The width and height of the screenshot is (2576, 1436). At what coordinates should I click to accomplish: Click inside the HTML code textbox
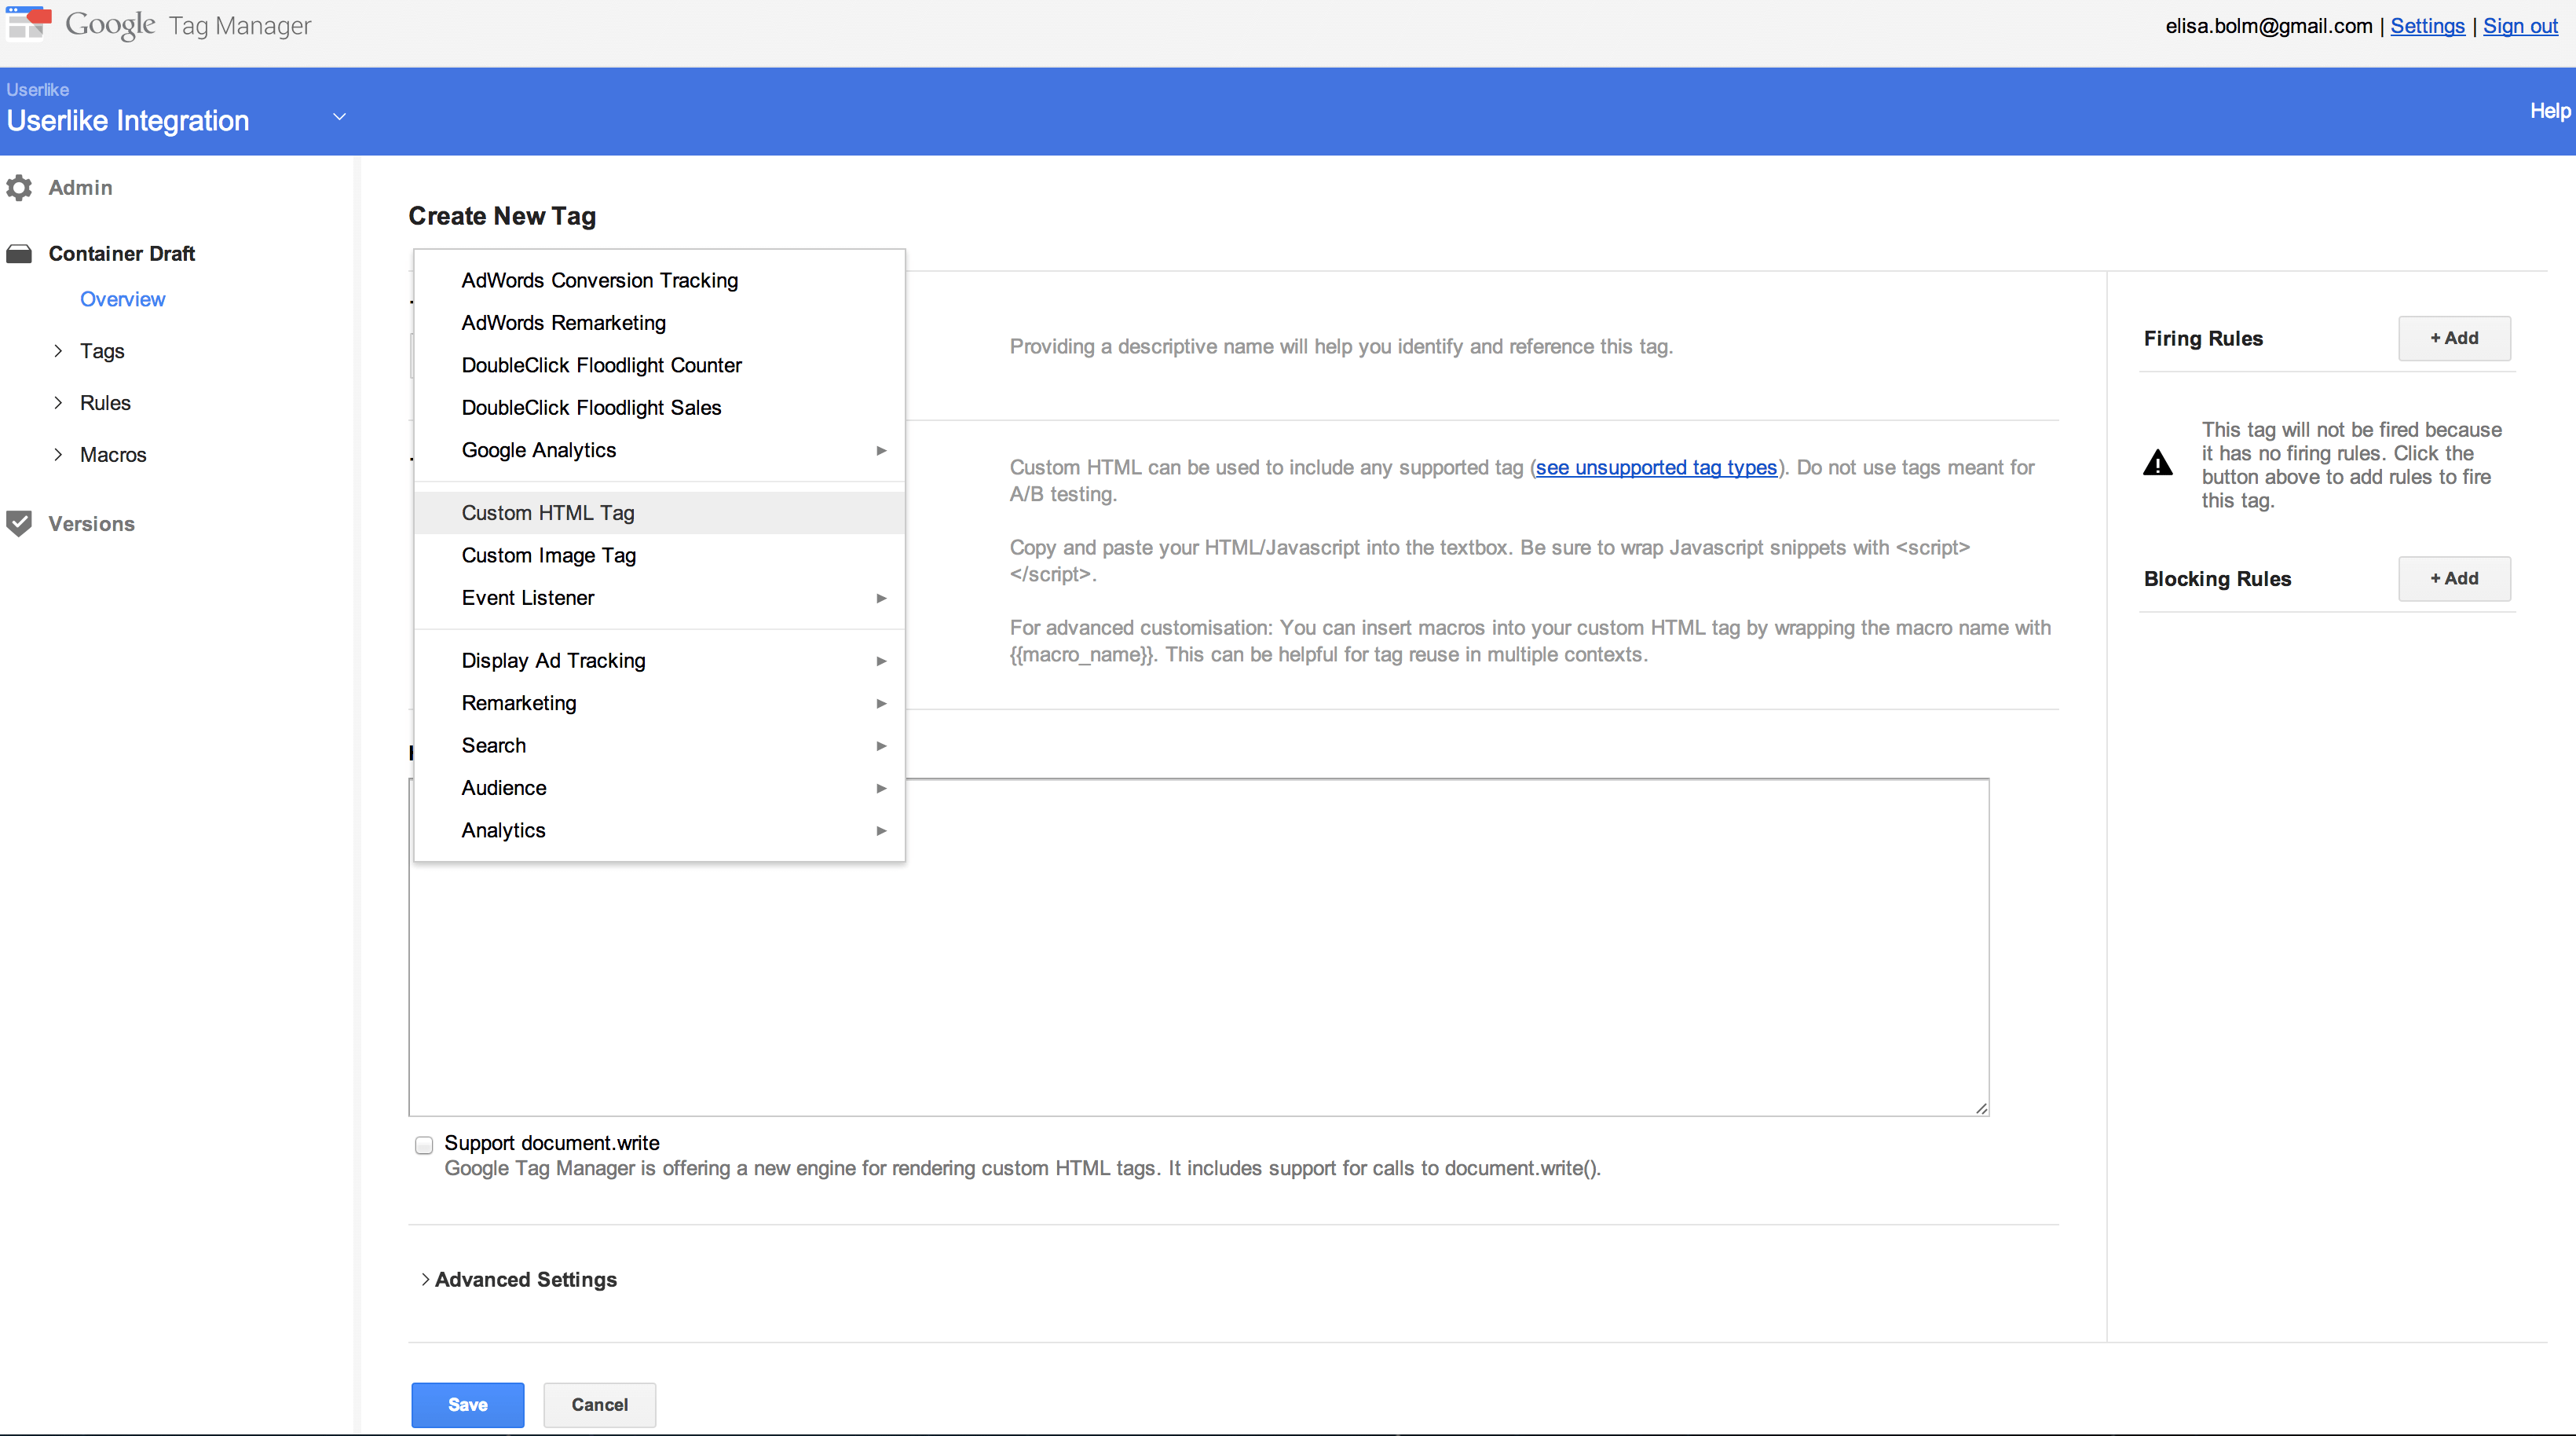[x=1198, y=947]
